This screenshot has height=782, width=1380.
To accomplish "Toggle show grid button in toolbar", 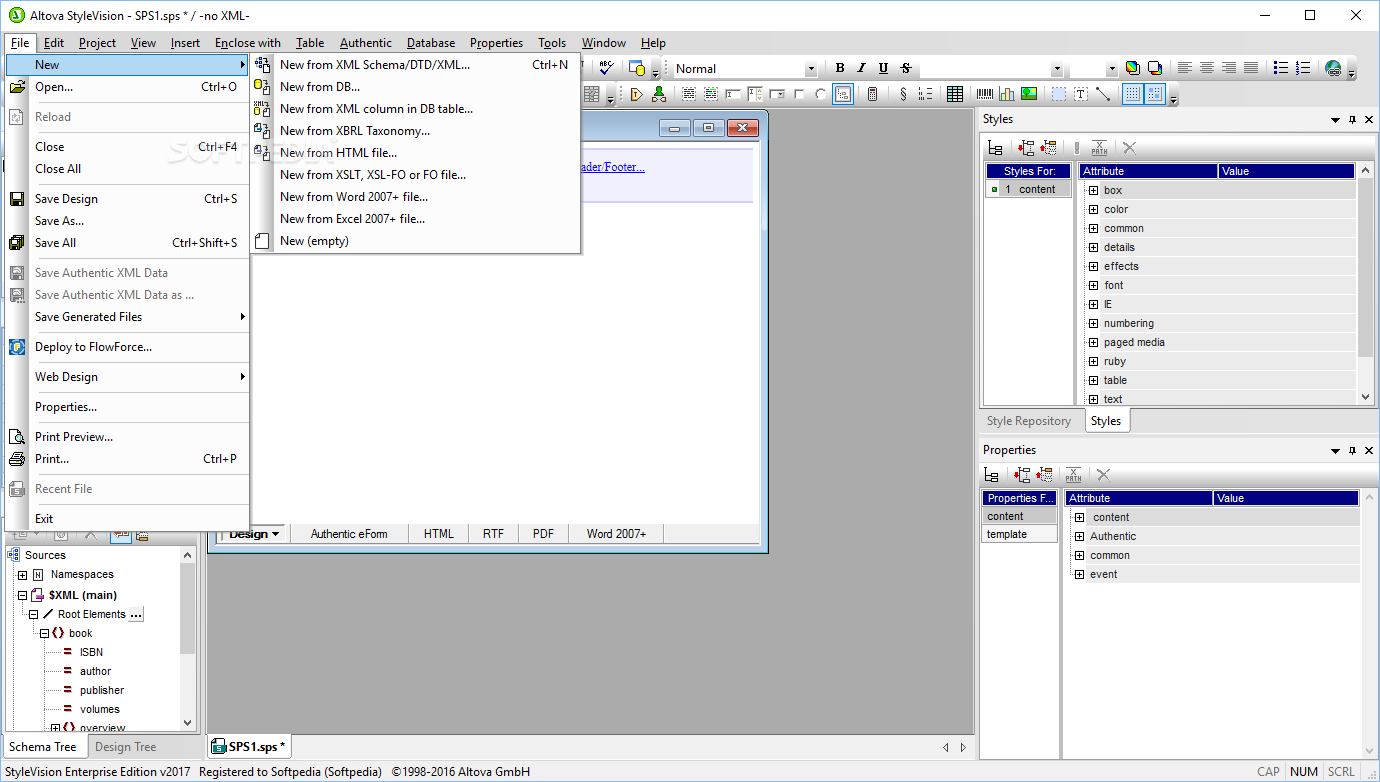I will pos(1133,94).
